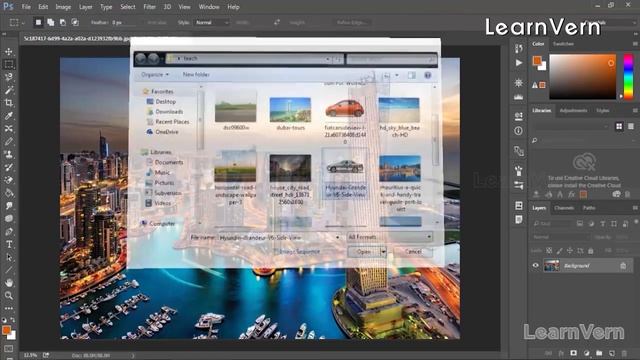The height and width of the screenshot is (360, 640).
Task: Open the view options dropdown arrow in dialog
Action: coord(397,75)
